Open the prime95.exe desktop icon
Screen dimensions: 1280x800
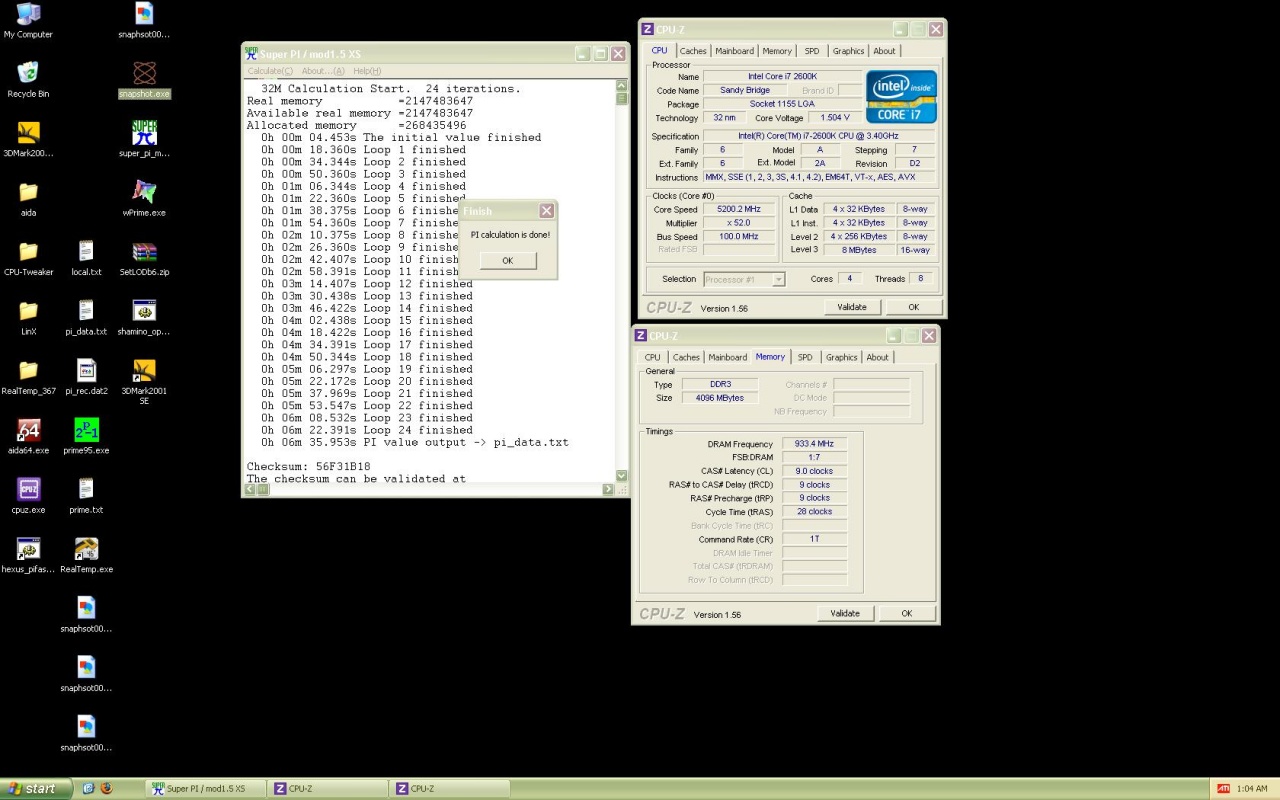[86, 431]
